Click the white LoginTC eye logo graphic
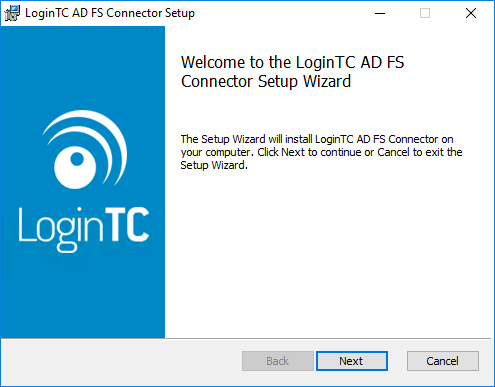Screen dimensions: 495x387 tap(85, 150)
